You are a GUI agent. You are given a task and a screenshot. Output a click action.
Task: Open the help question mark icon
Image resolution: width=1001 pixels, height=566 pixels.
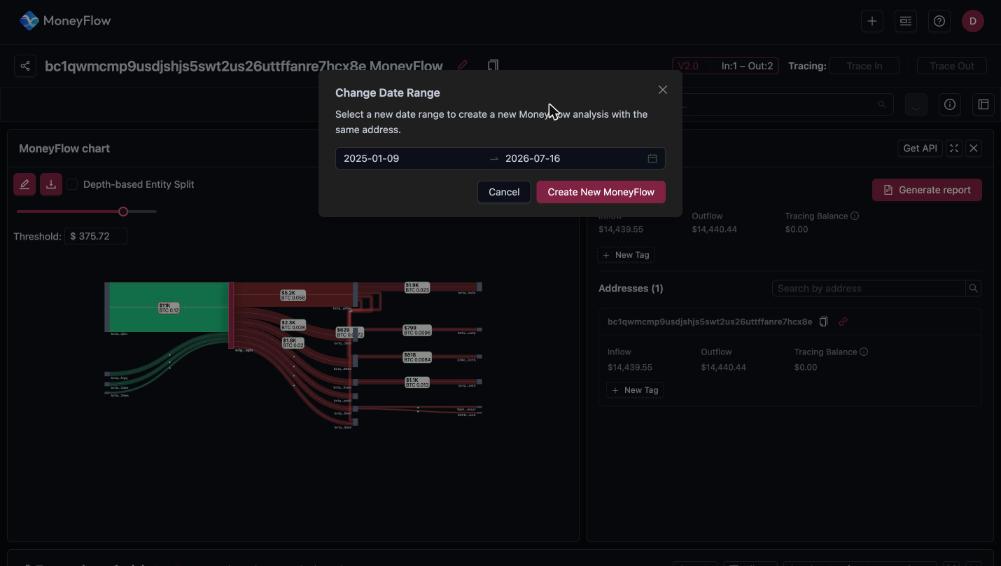939,21
